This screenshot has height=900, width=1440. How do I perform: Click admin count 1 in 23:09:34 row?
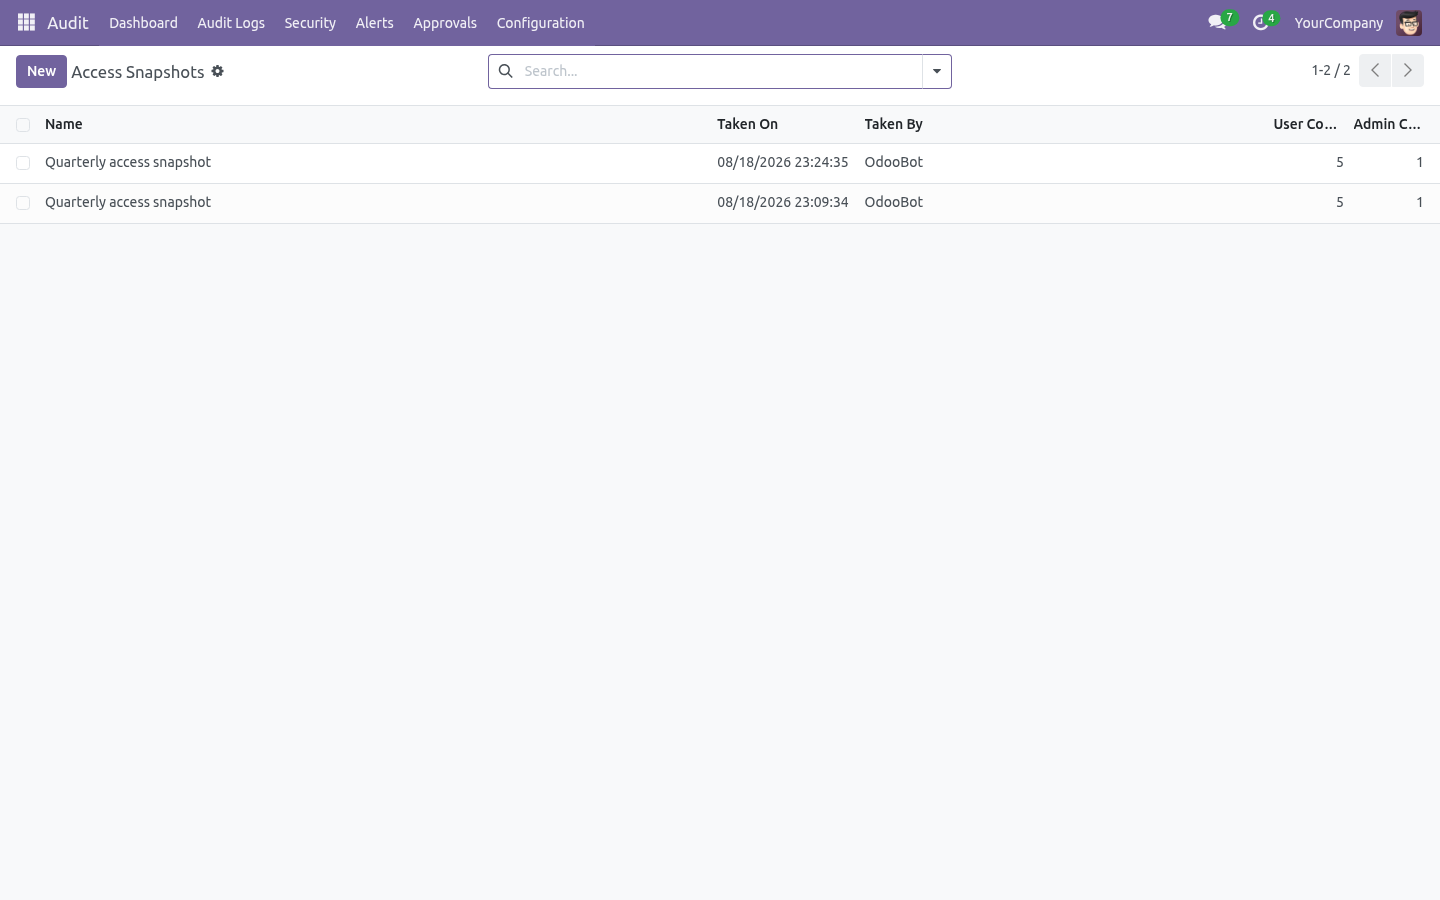tap(1419, 202)
